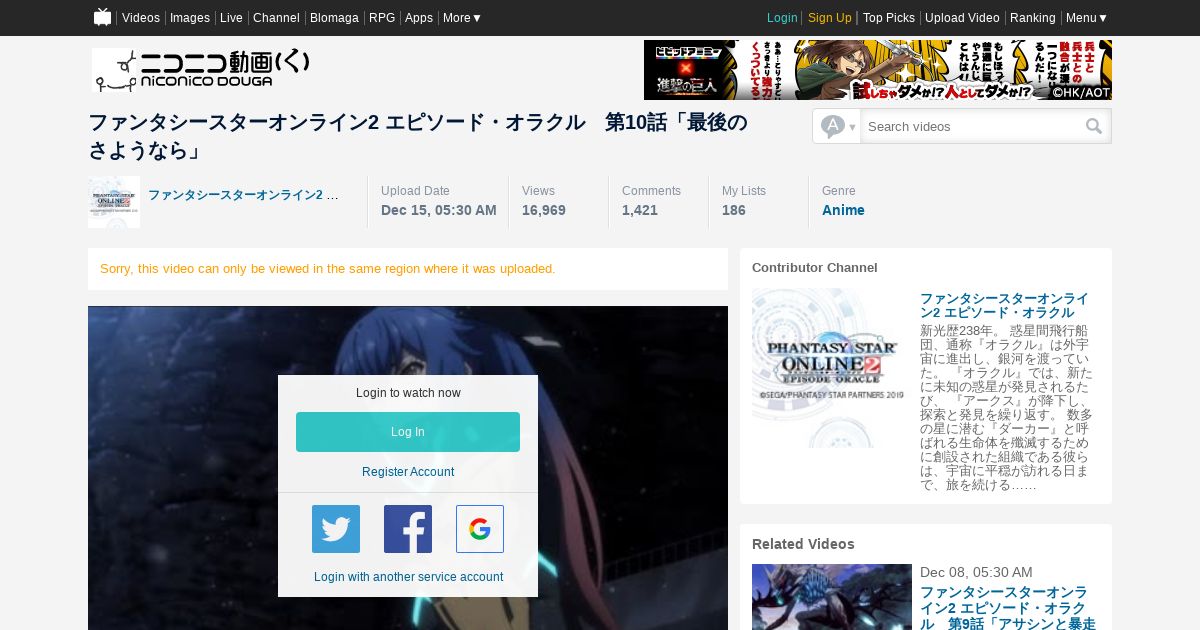Click the My Lists count 186
The width and height of the screenshot is (1200, 630).
point(734,210)
